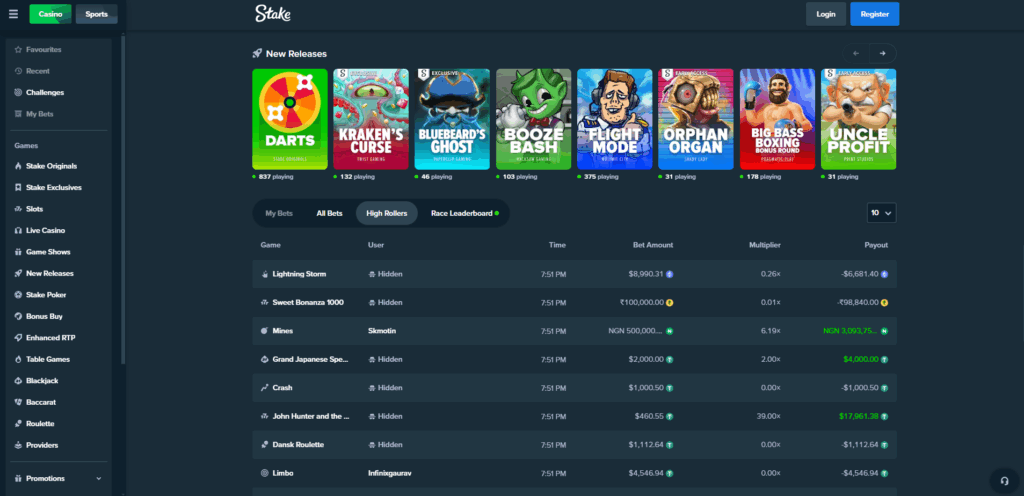
Task: Open the Kraken's Curse game thumbnail
Action: point(371,119)
